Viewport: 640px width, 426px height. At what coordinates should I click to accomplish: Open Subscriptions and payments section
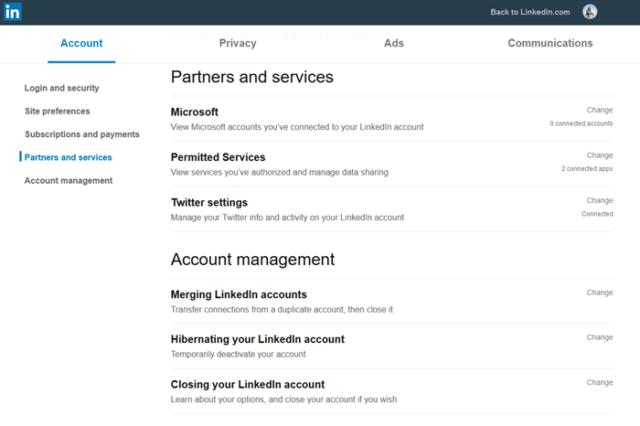point(82,134)
